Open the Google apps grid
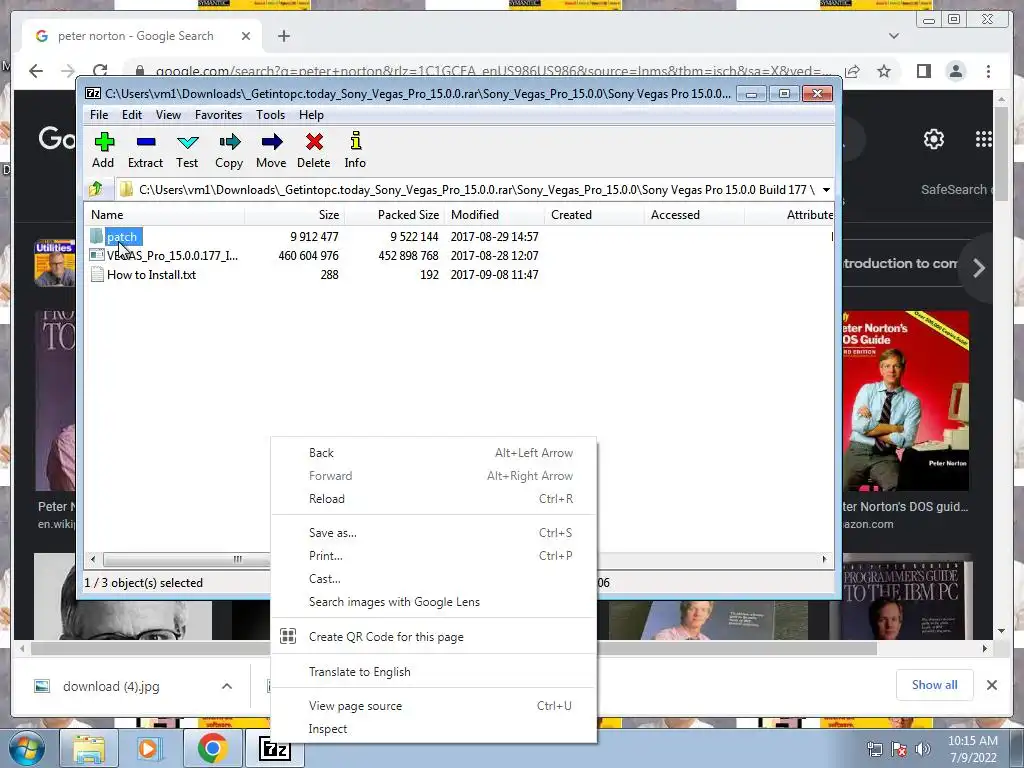This screenshot has width=1024, height=768. tap(984, 139)
